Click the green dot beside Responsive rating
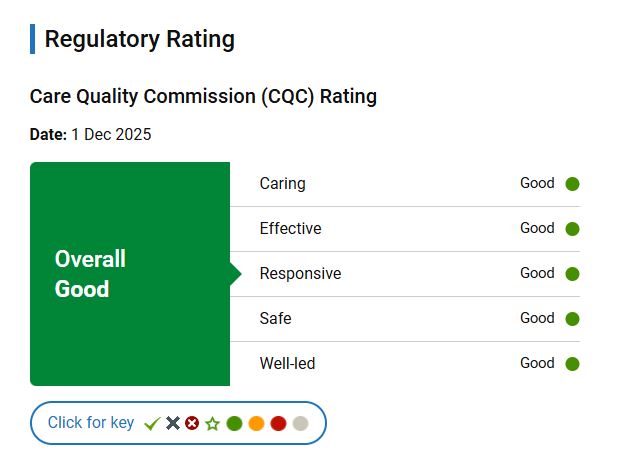632x470 pixels. (572, 274)
